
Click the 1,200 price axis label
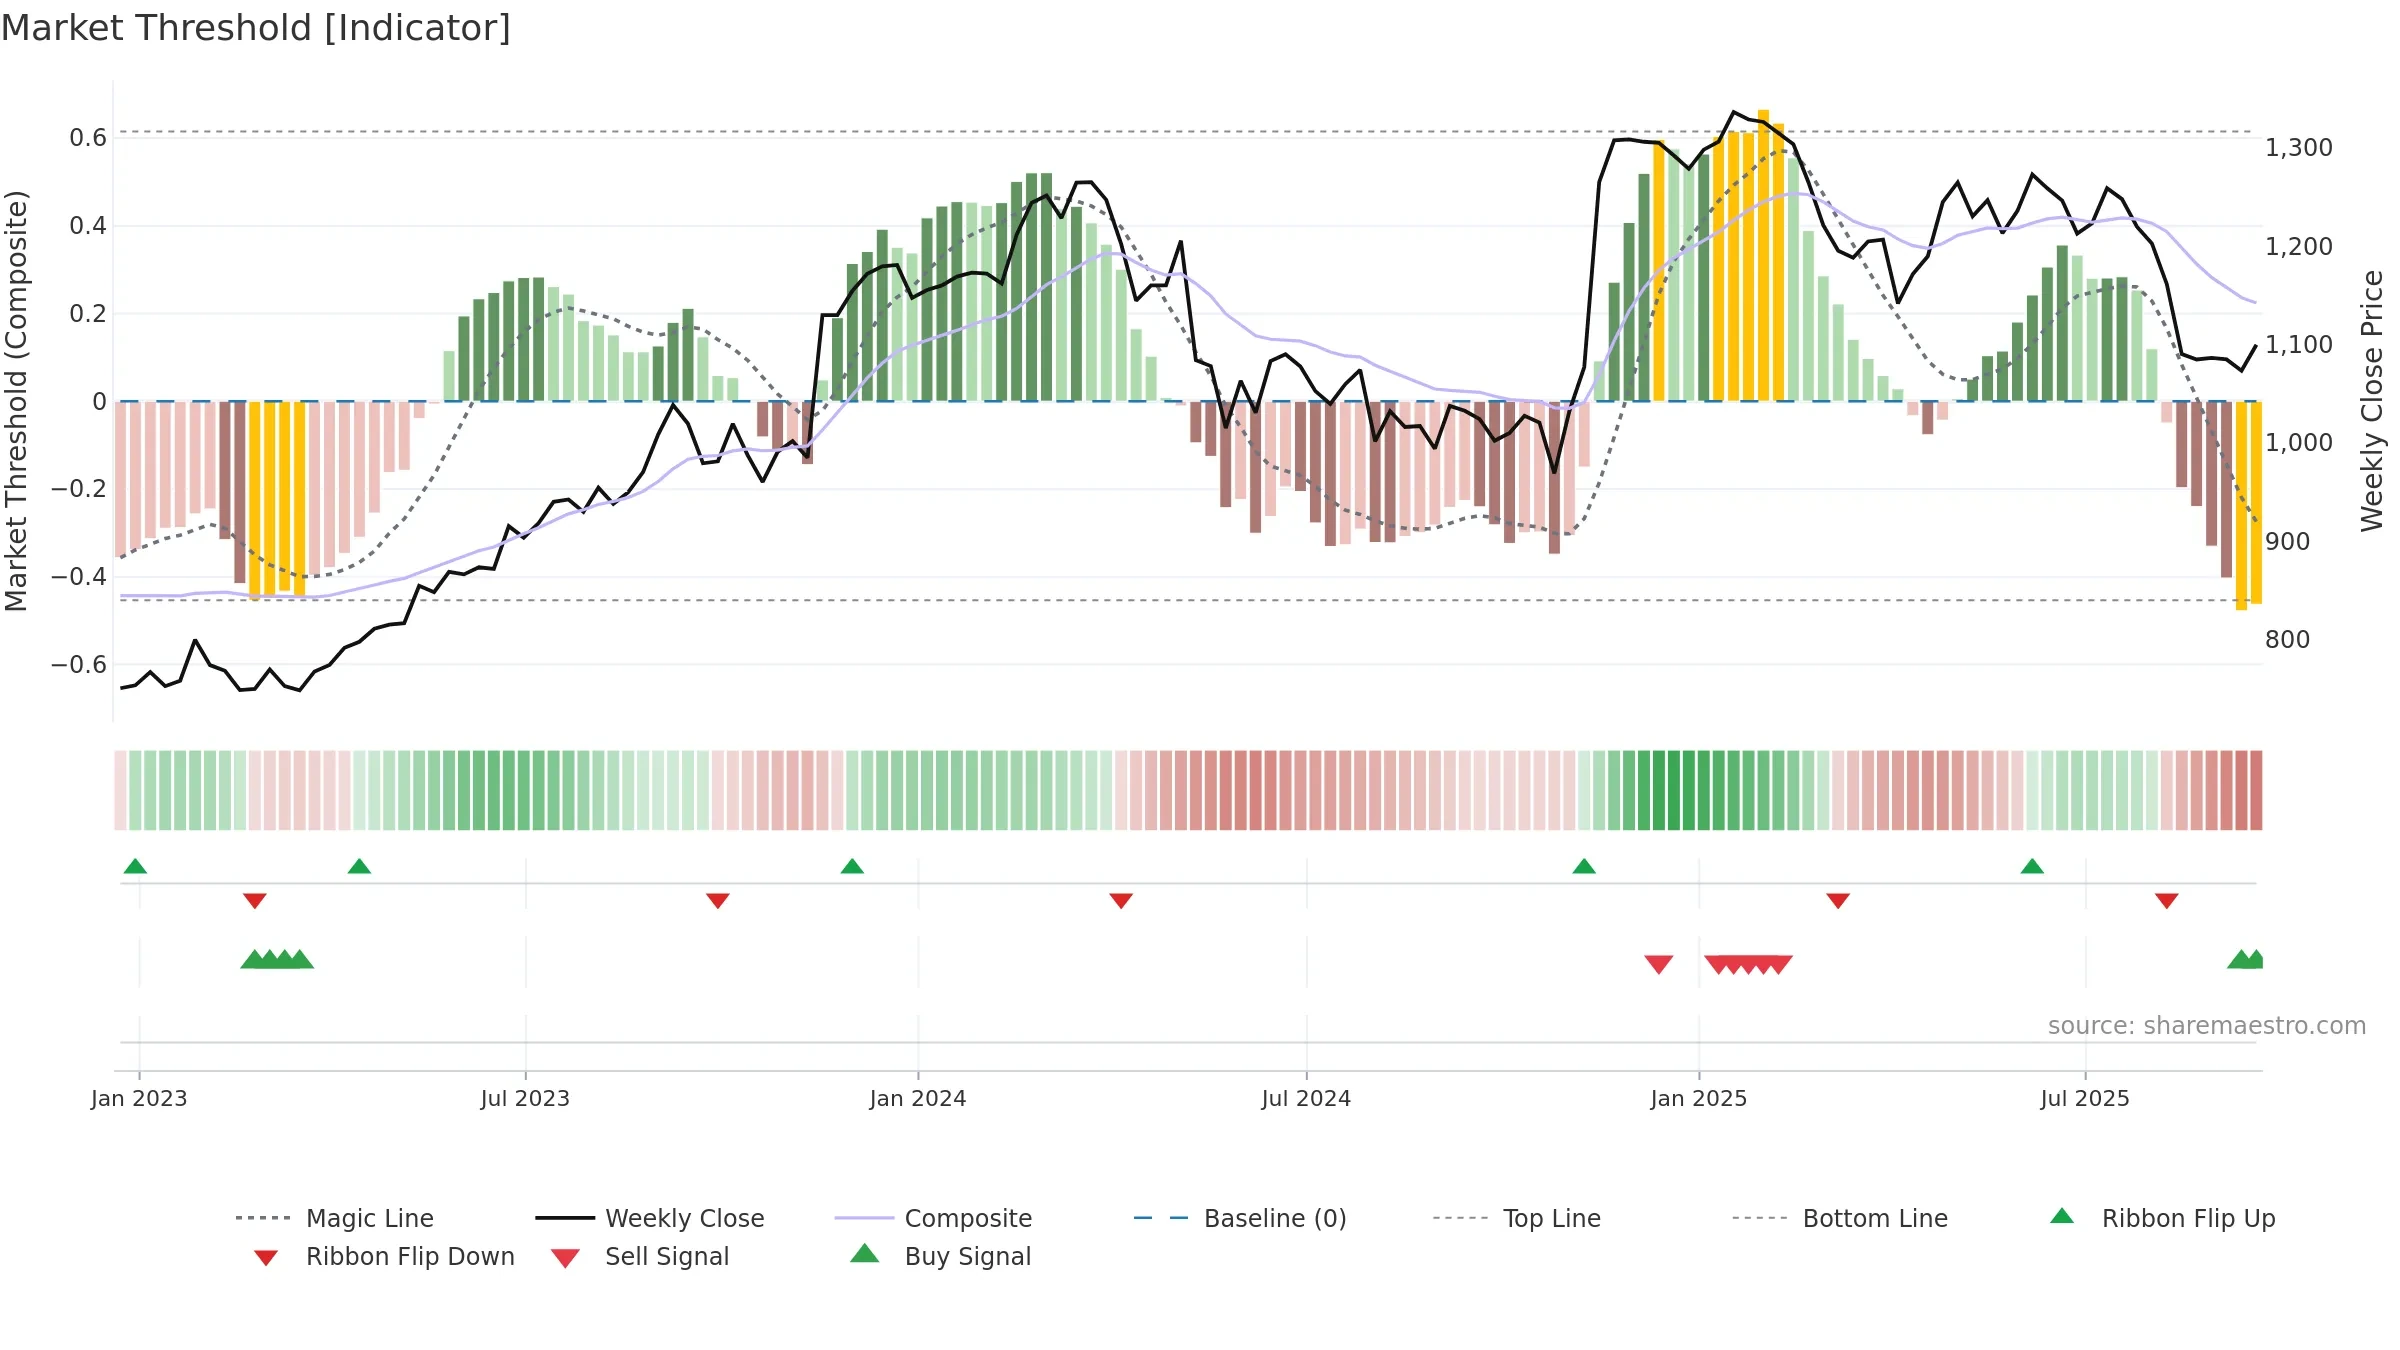(x=2299, y=246)
